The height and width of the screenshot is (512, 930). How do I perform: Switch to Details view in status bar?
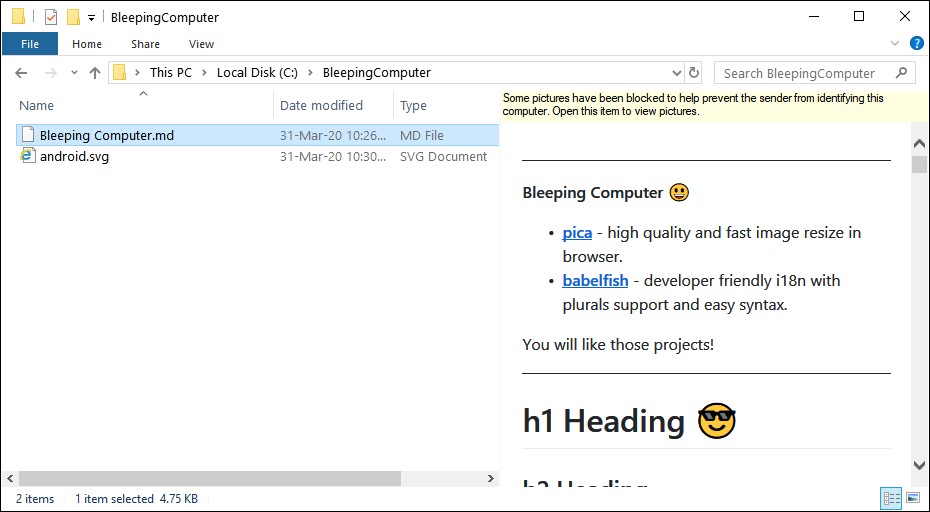(891, 498)
